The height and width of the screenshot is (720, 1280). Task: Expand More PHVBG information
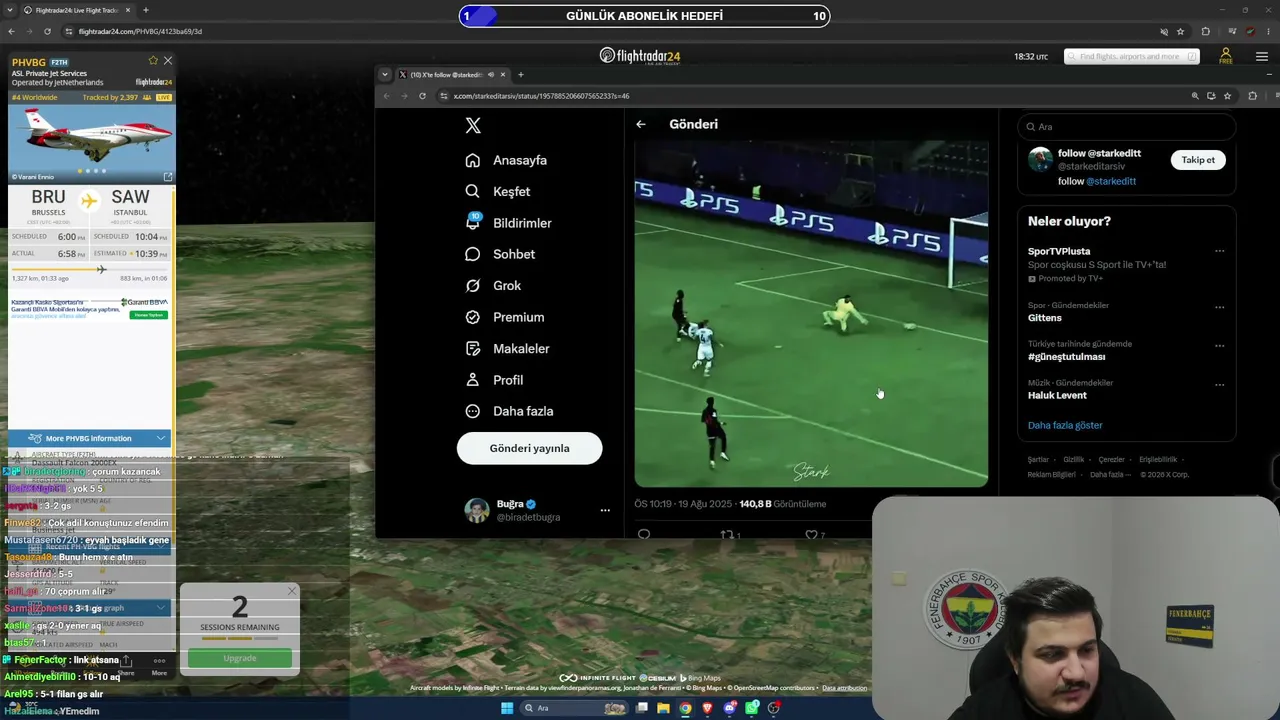[90, 438]
